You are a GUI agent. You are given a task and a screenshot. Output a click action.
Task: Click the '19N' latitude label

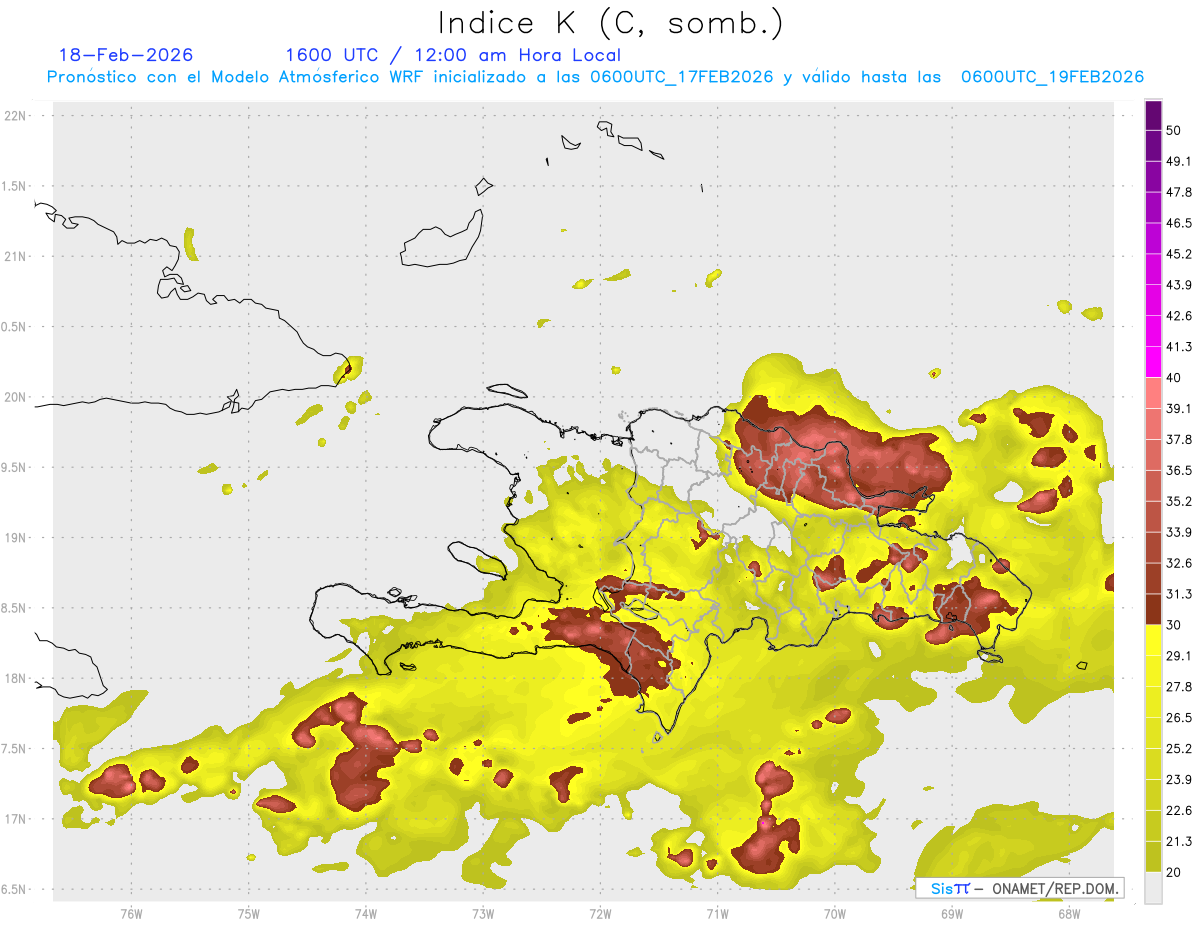click(x=16, y=538)
